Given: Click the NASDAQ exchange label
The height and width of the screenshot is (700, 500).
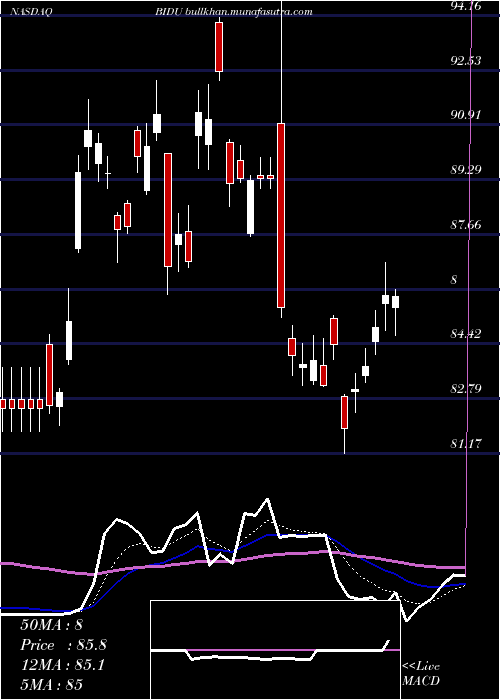Looking at the screenshot, I should pos(30,12).
